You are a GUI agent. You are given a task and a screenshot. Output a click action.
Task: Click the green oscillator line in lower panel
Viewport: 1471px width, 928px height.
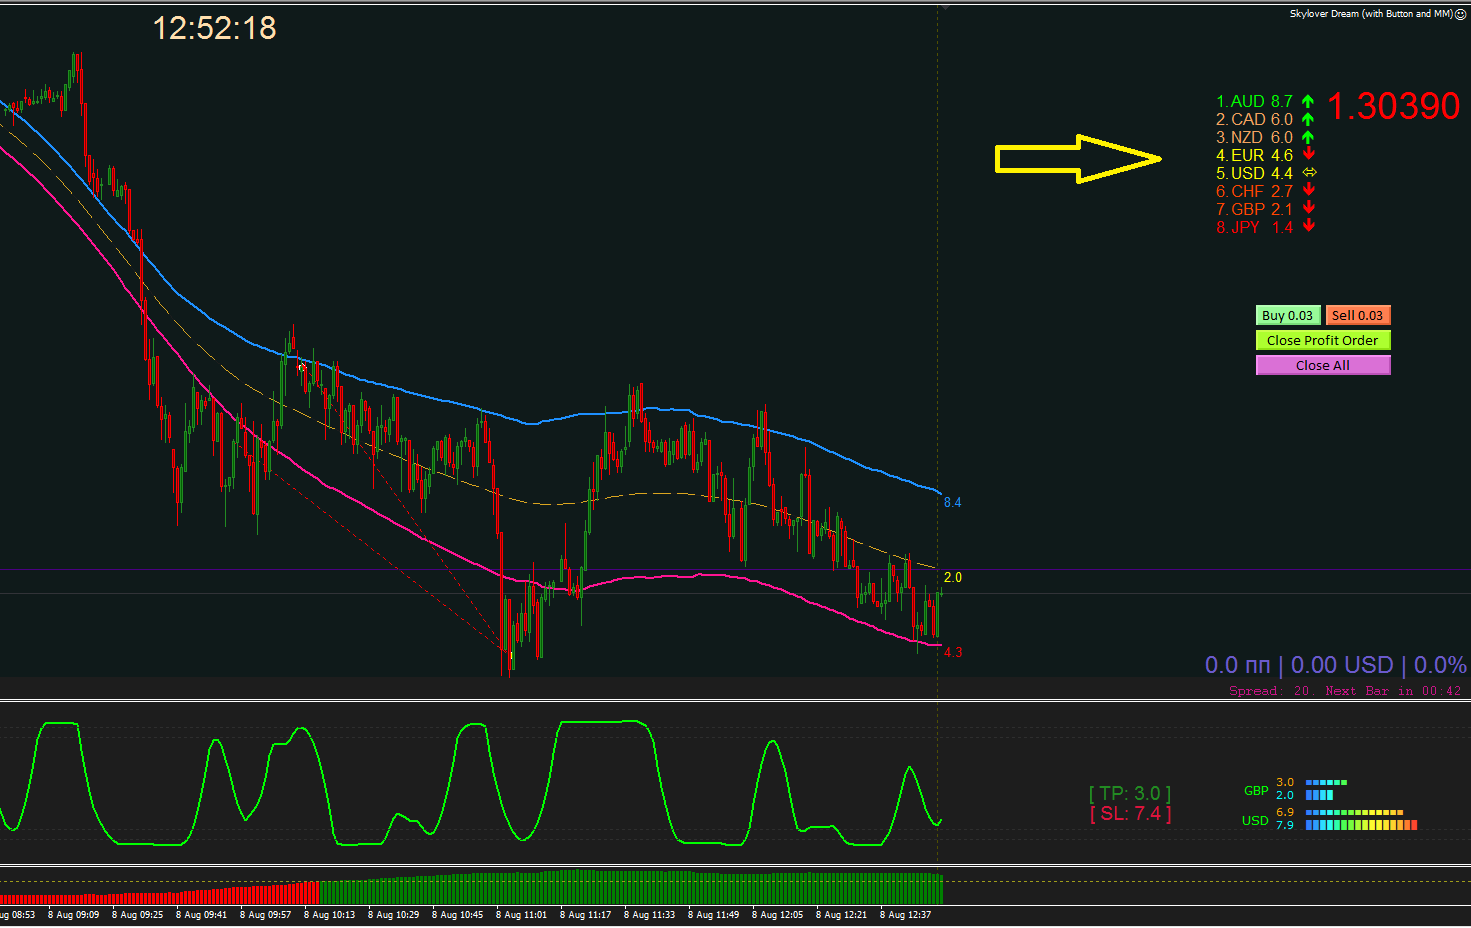pos(470,782)
